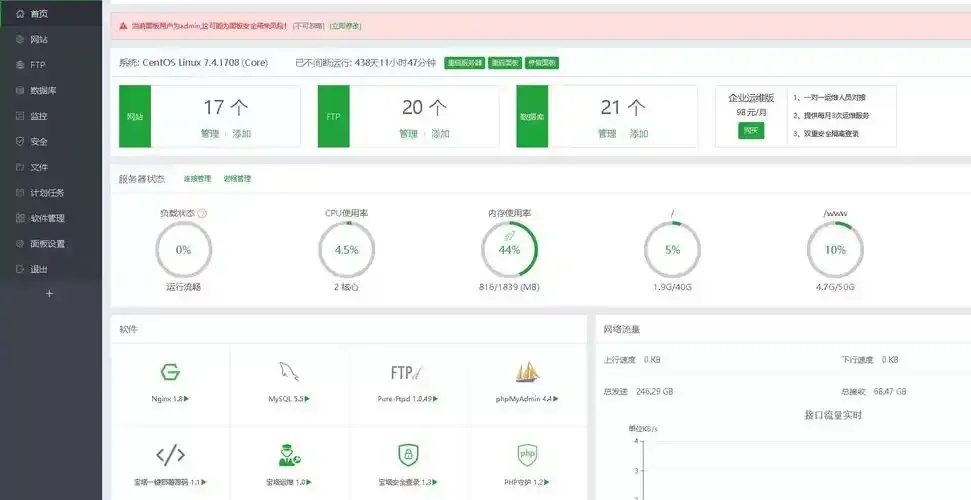Click 立即修改 in the warning banner
Image resolution: width=971 pixels, height=500 pixels.
click(346, 26)
